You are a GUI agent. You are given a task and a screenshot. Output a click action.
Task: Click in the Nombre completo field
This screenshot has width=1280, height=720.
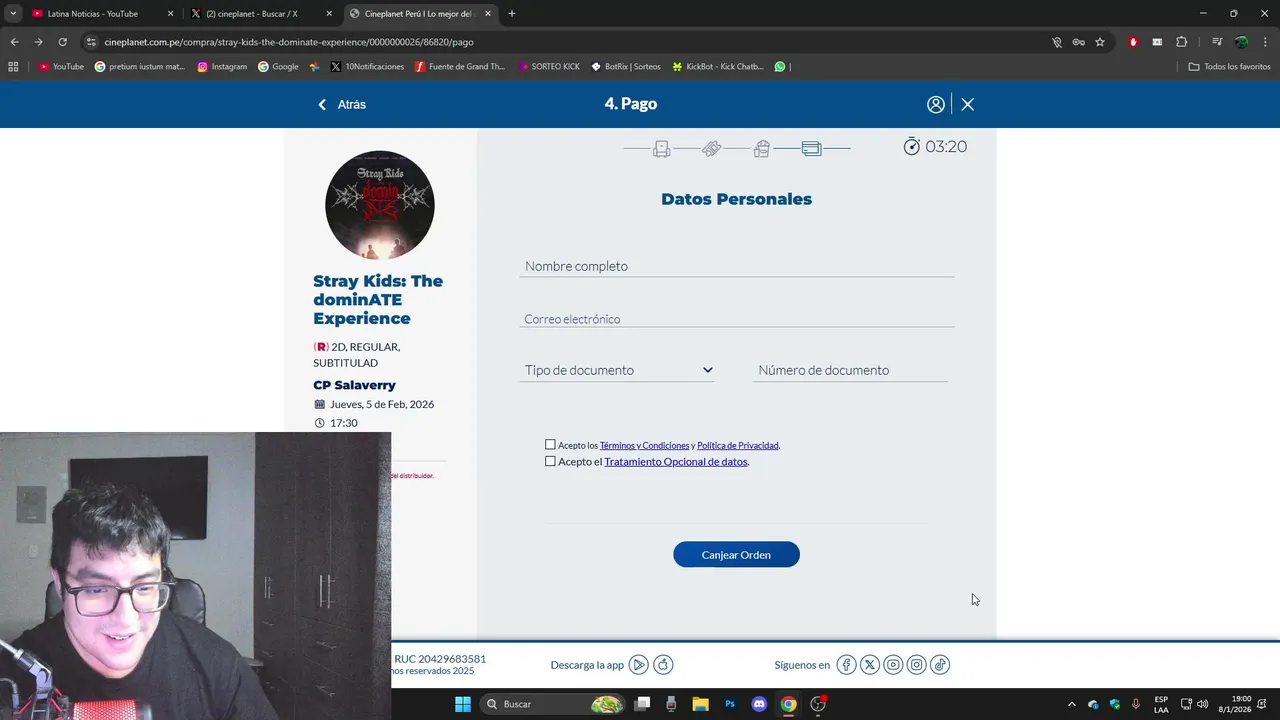737,266
